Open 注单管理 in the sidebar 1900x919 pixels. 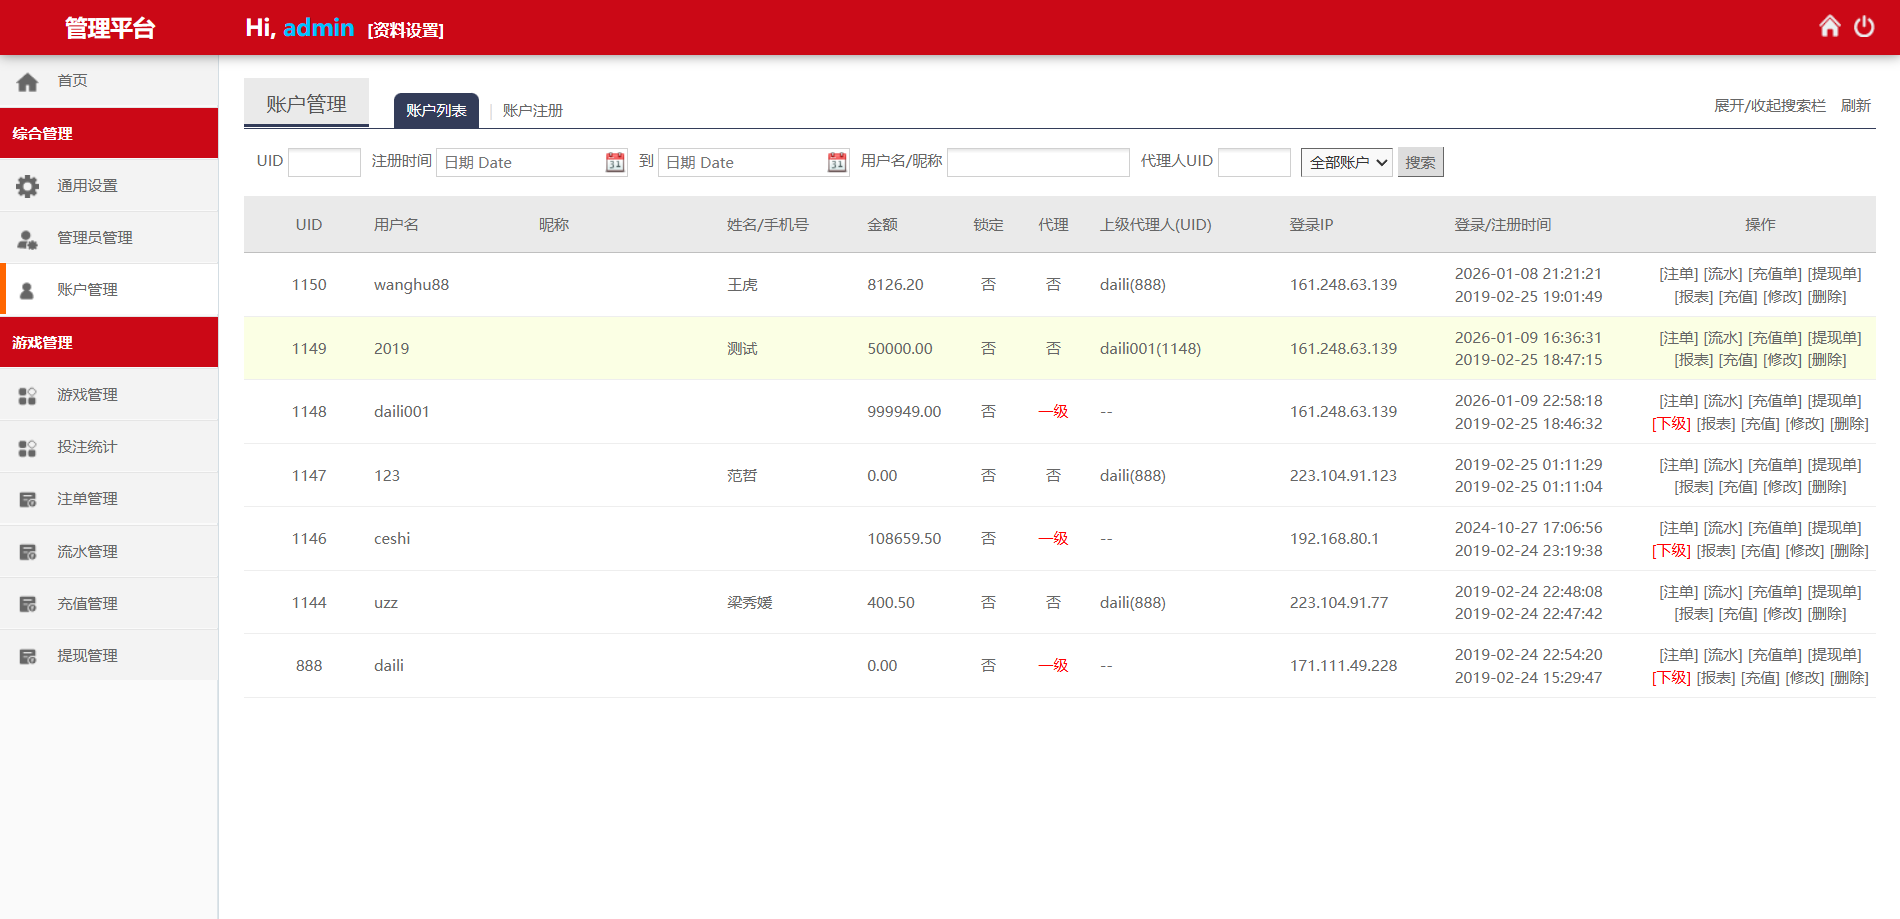pos(87,499)
